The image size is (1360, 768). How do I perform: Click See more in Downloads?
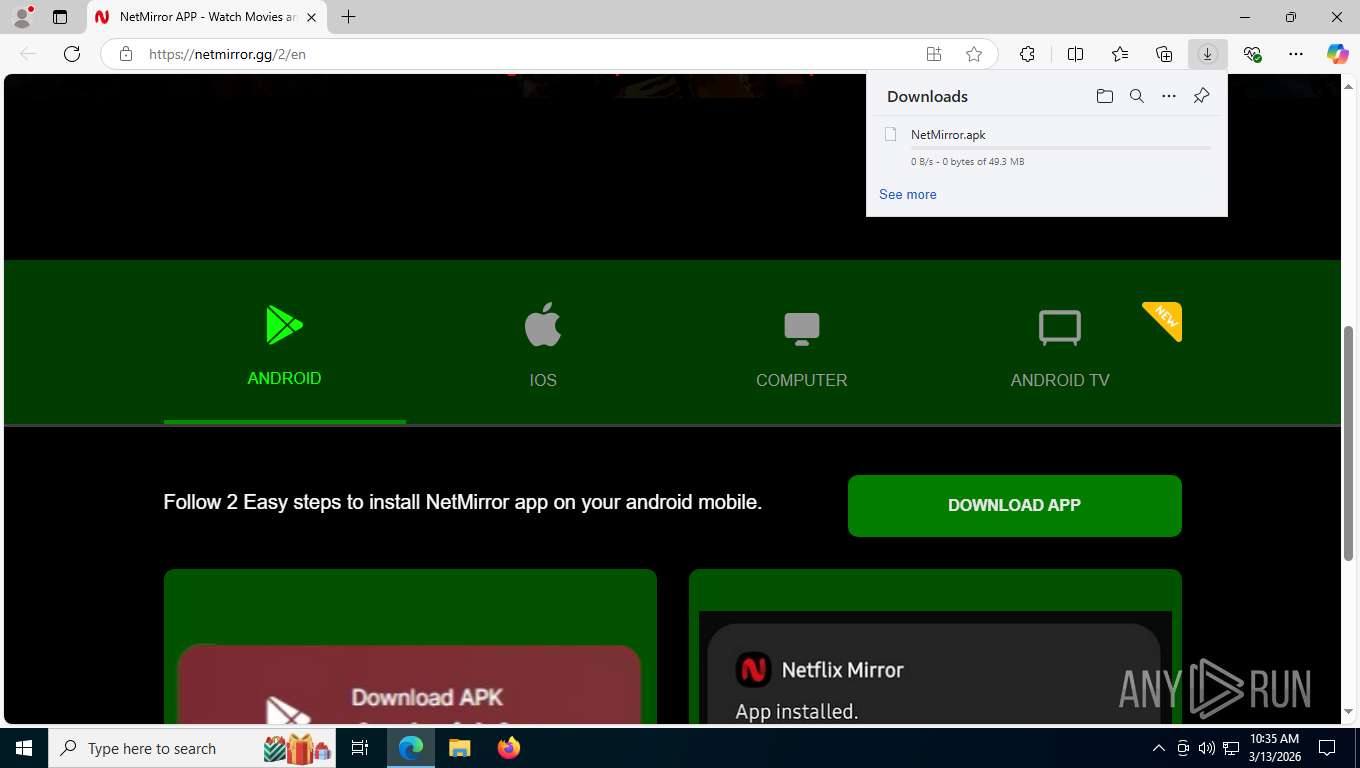pyautogui.click(x=908, y=194)
